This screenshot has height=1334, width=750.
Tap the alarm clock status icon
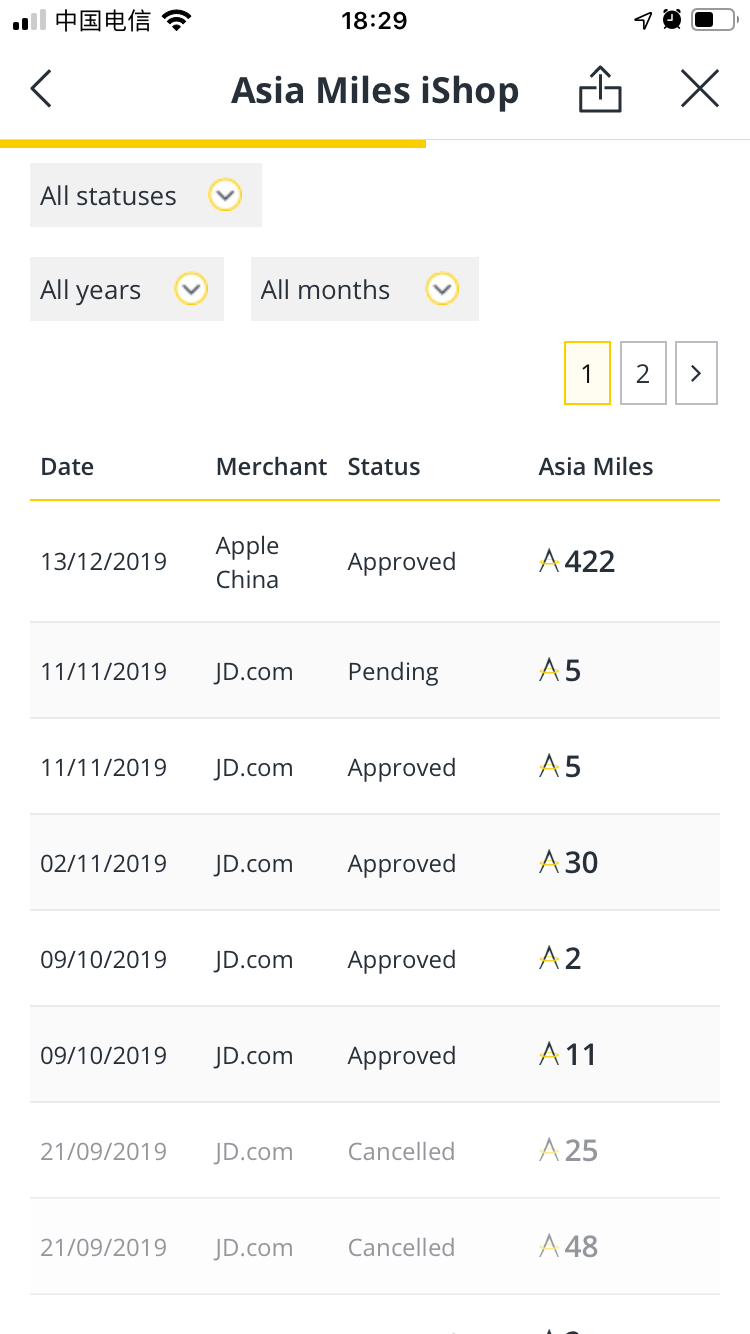(x=672, y=20)
